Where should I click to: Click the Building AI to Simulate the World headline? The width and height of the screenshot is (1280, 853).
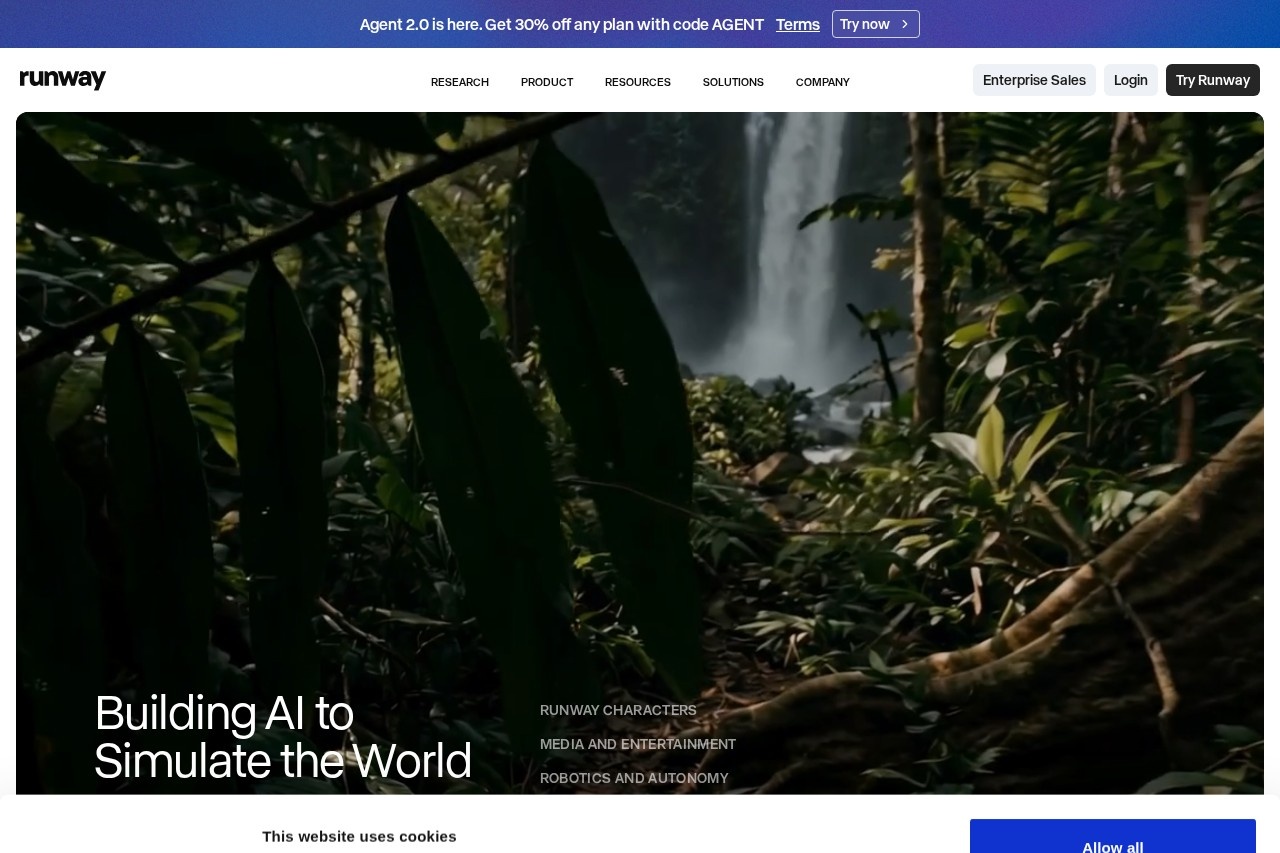(283, 737)
